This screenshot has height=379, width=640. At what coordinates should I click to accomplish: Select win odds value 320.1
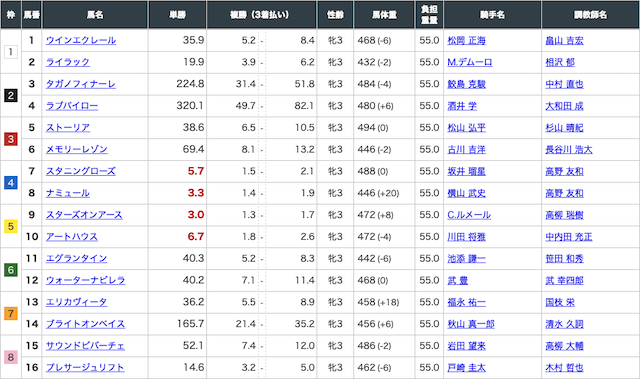(190, 106)
